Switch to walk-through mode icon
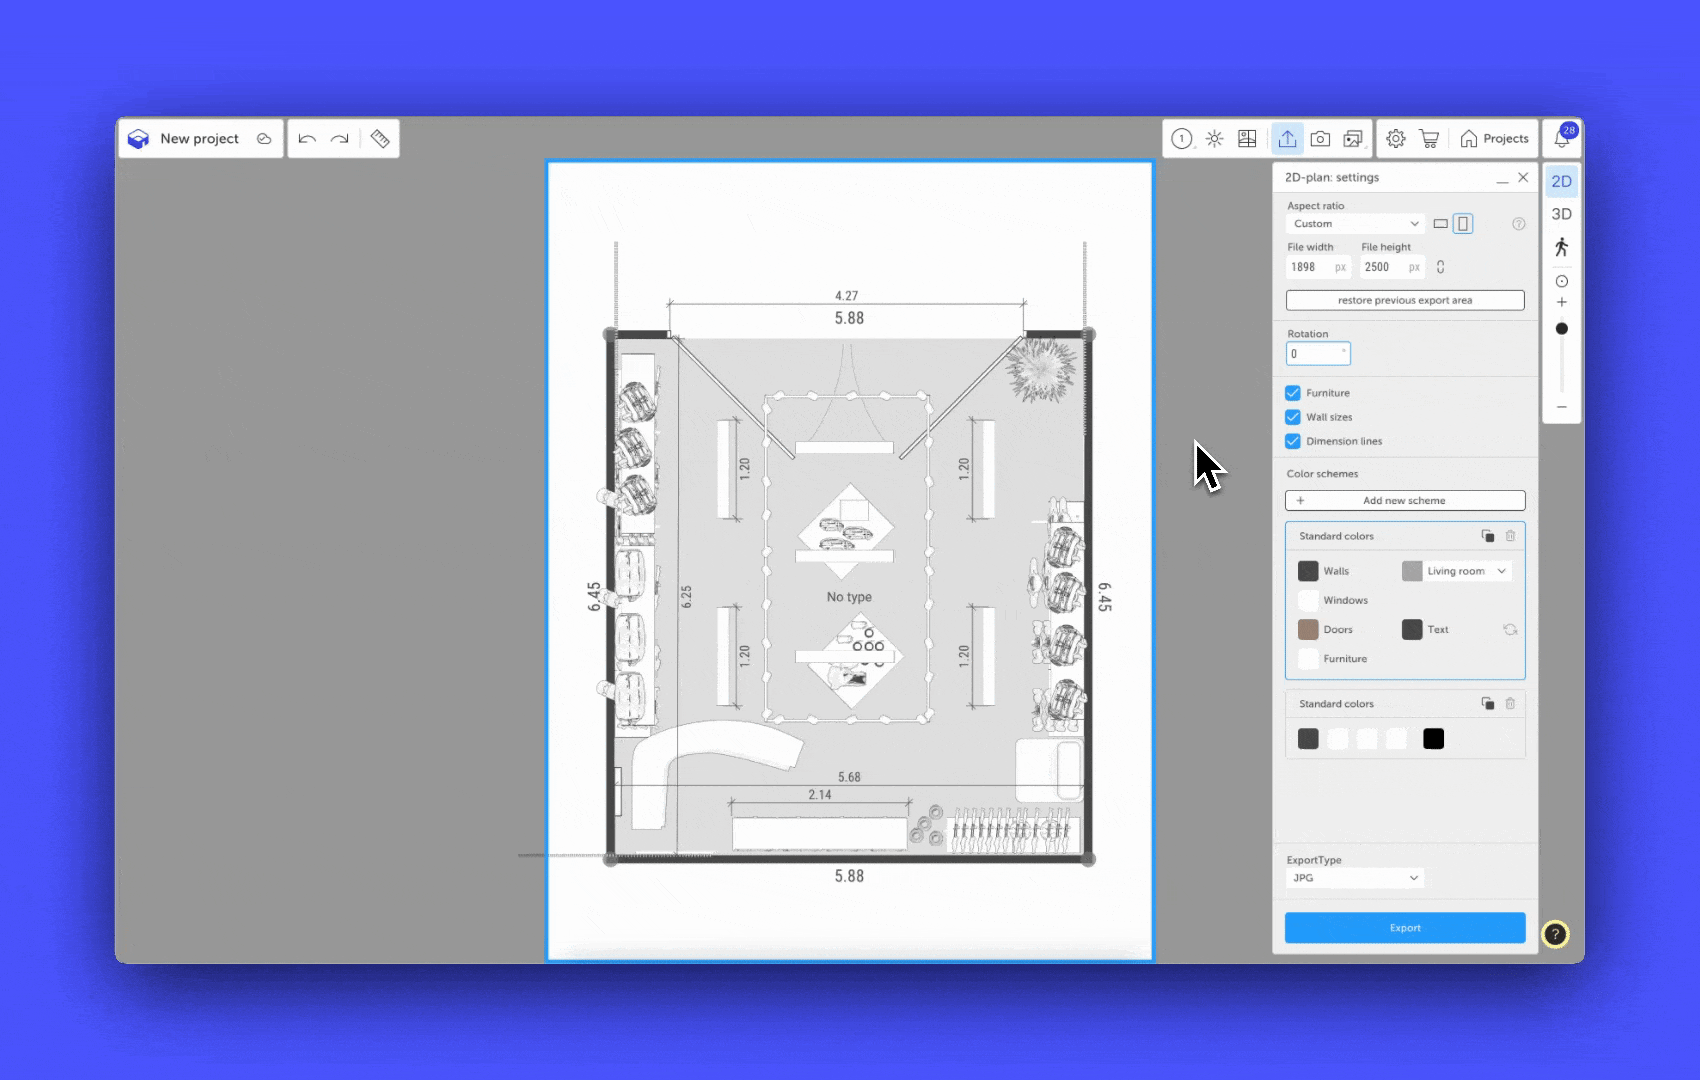 [1561, 247]
